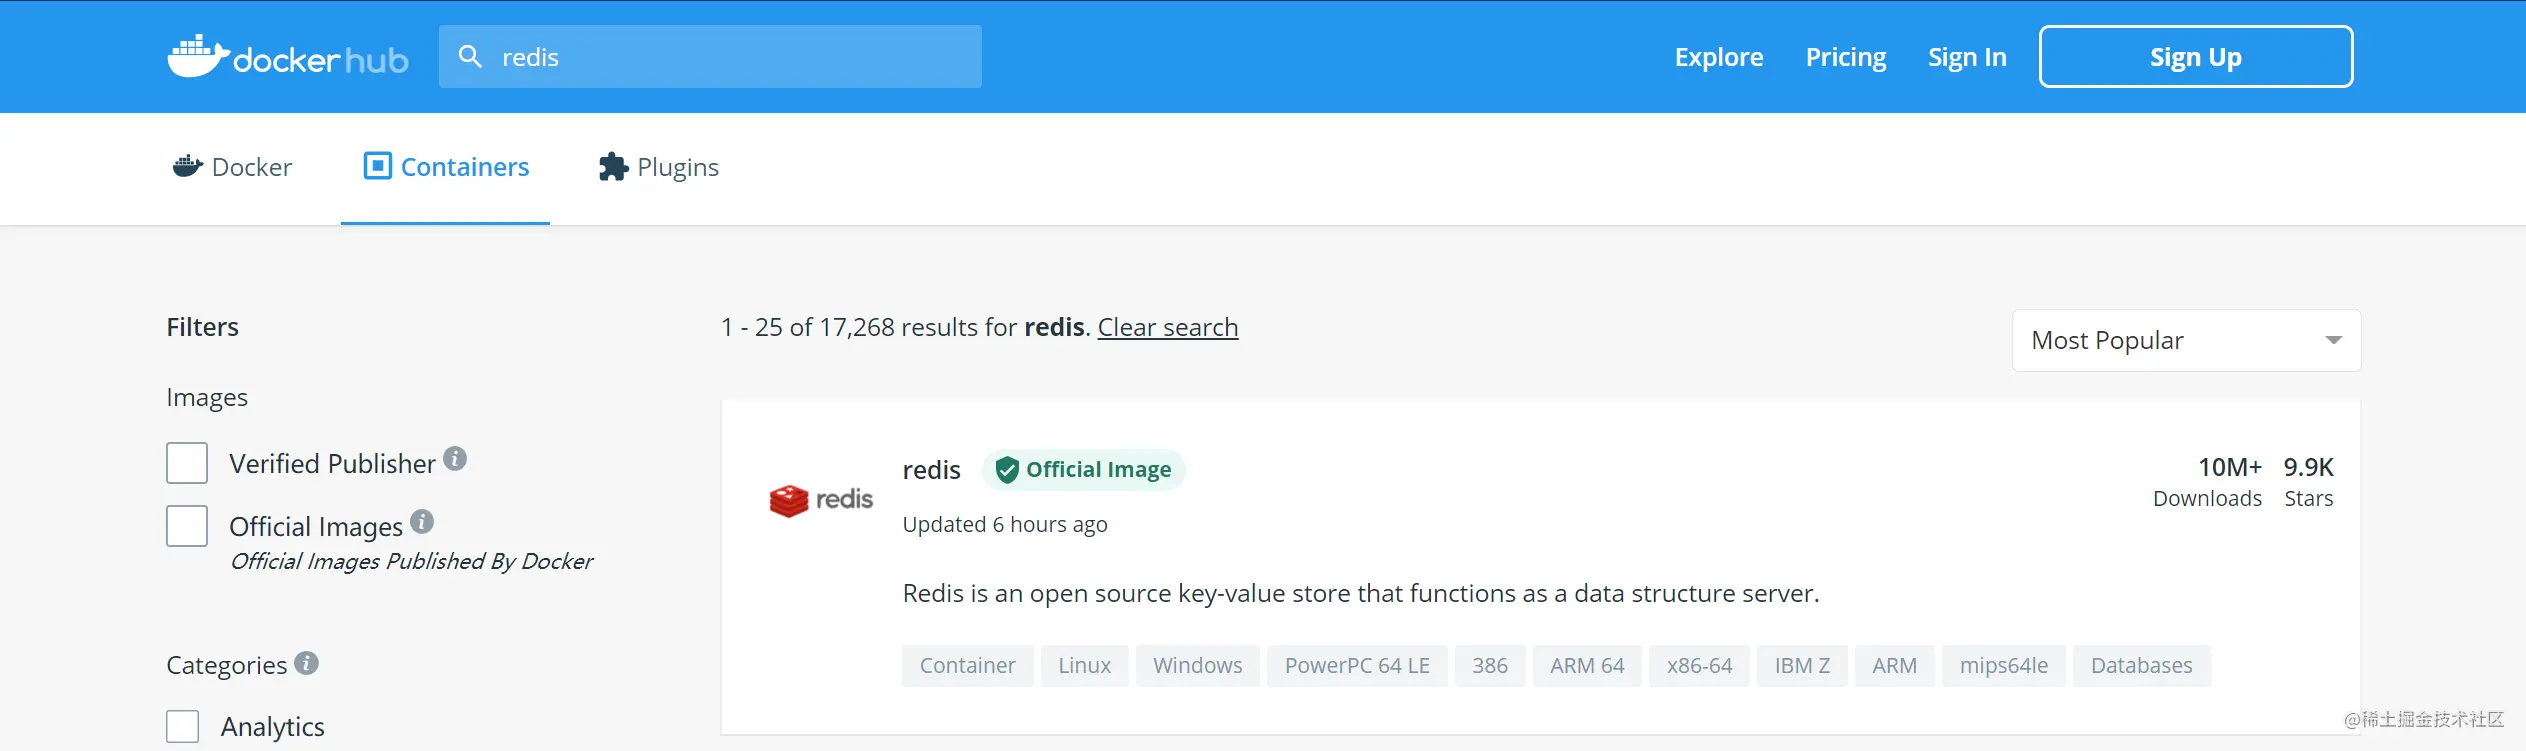Screen dimensions: 2526x751
Task: Click the Updated 6 hours ago text
Action: tap(1005, 525)
